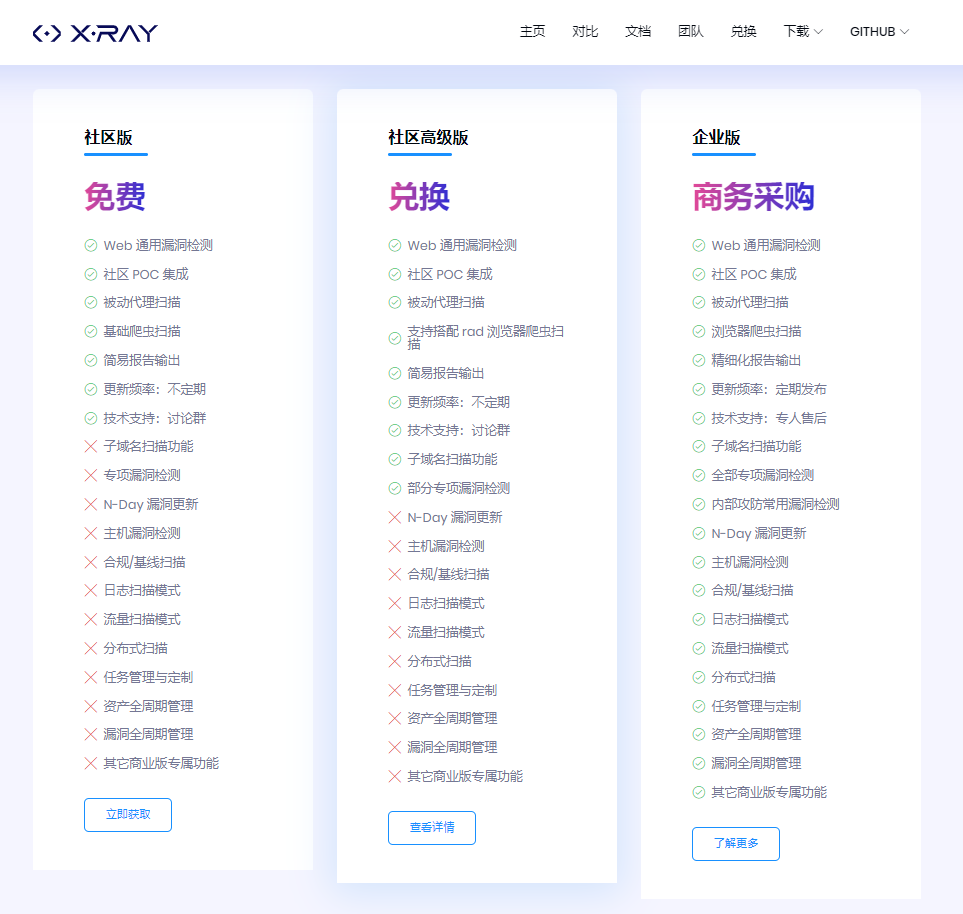Click the 社区高级版 plan heading
This screenshot has height=914, width=963.
428,137
